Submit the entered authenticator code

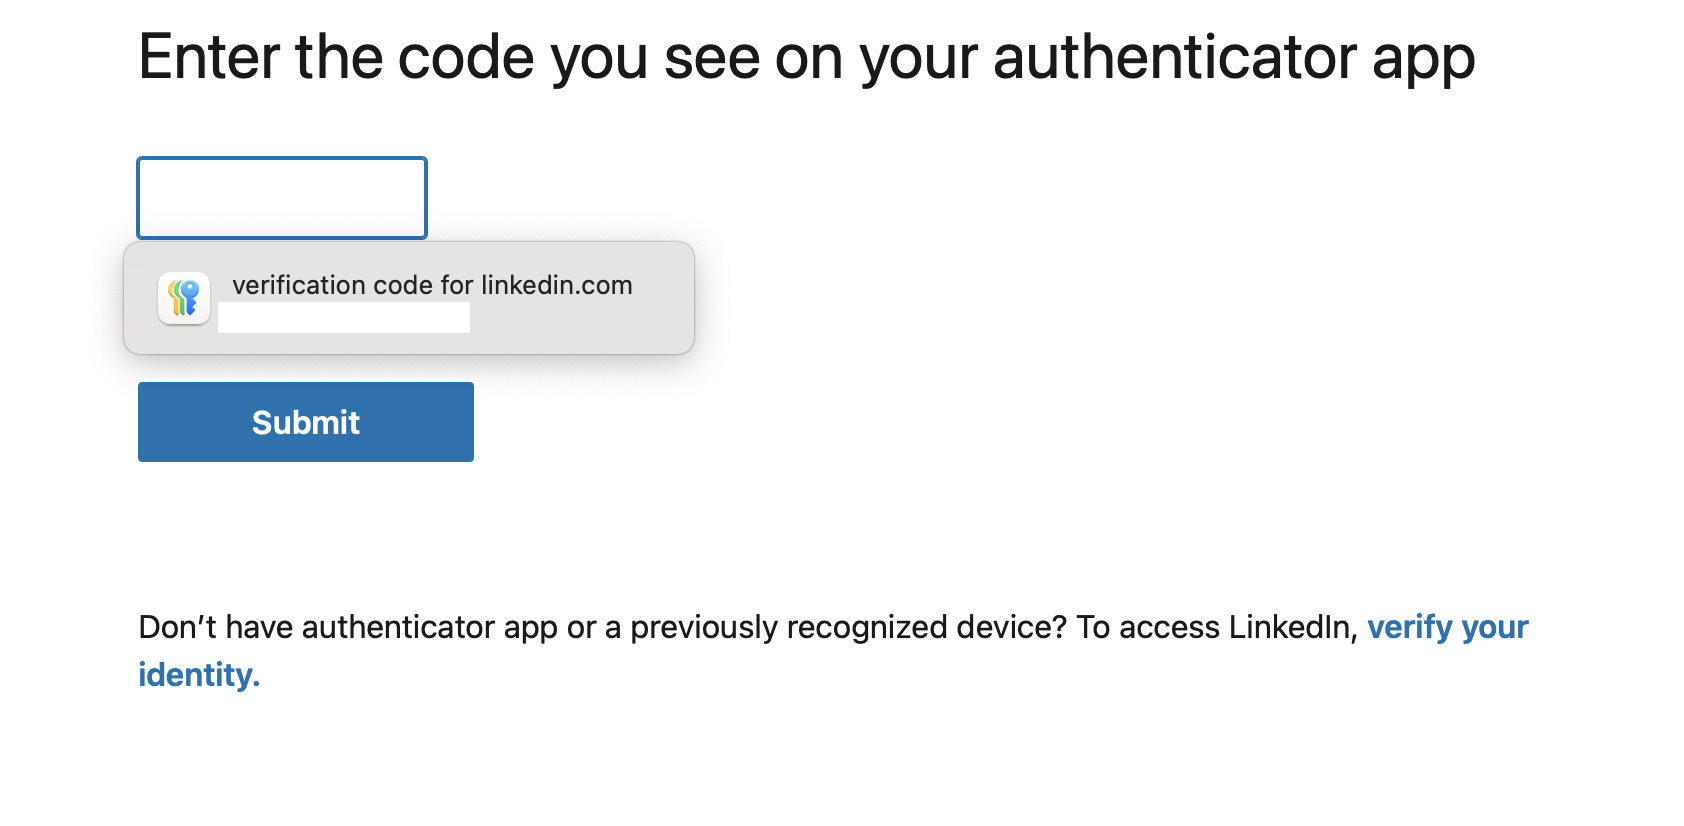(x=306, y=422)
